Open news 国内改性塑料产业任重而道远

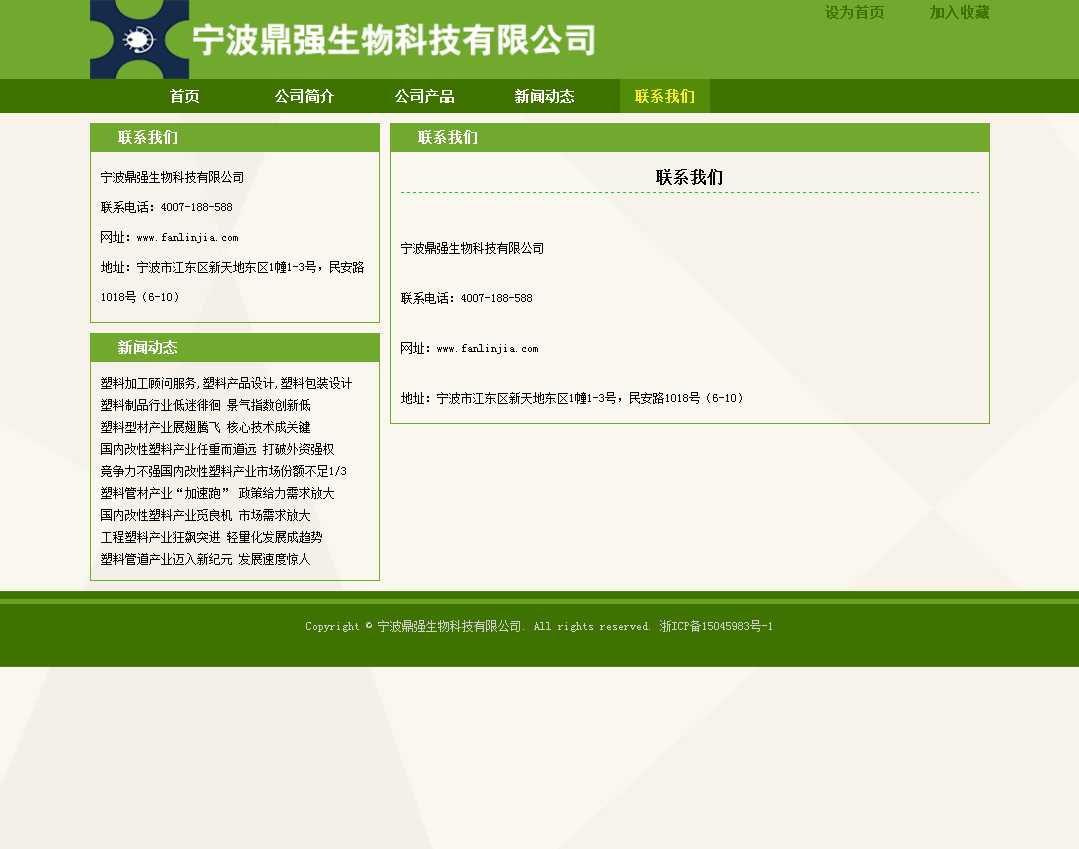pyautogui.click(x=217, y=450)
